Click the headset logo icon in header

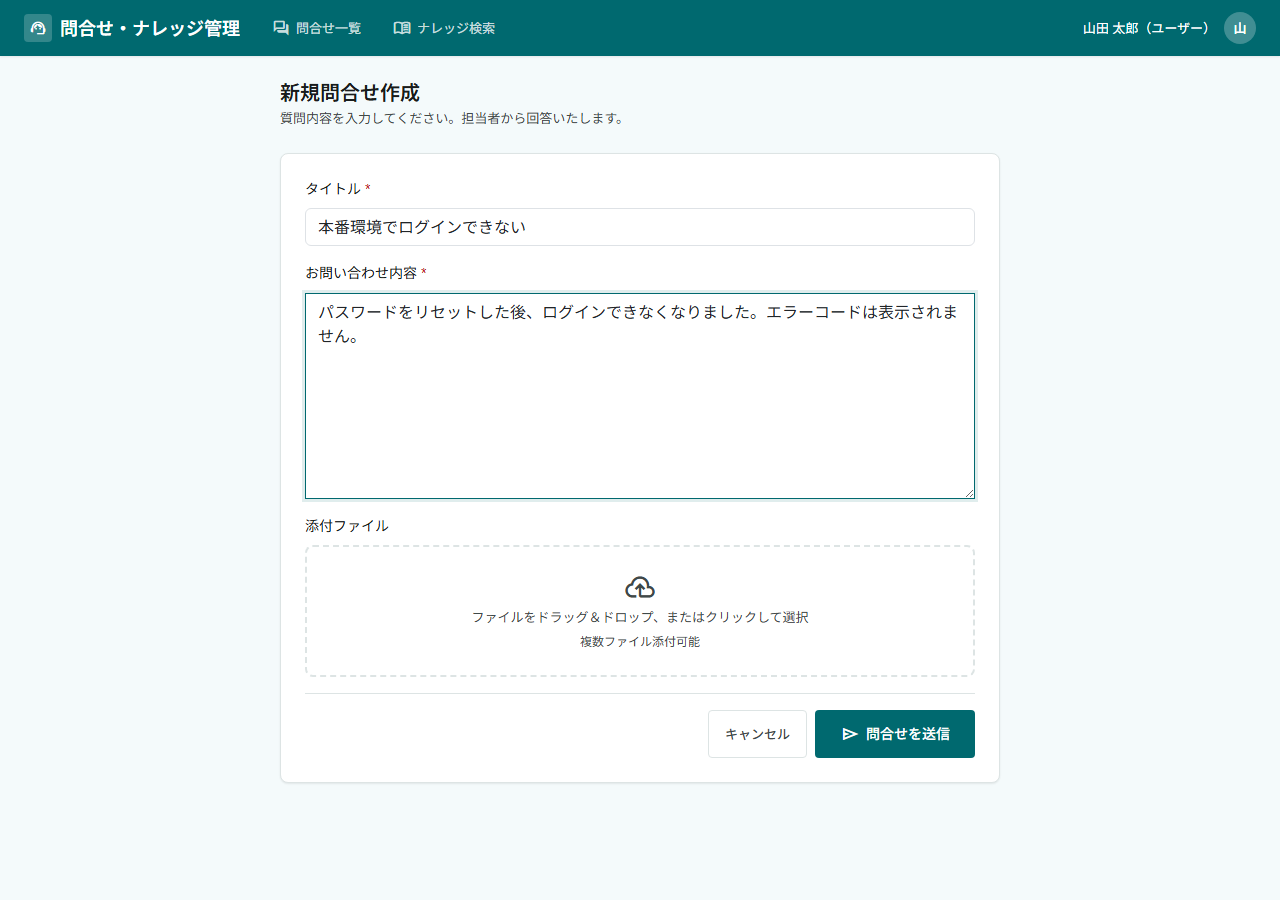(x=38, y=28)
